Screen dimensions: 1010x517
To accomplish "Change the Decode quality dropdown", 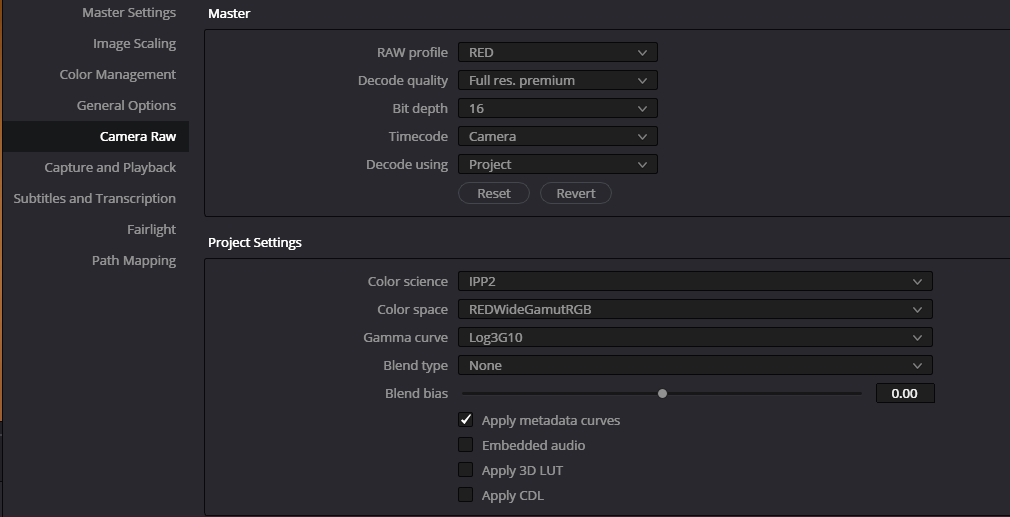I will tap(558, 80).
